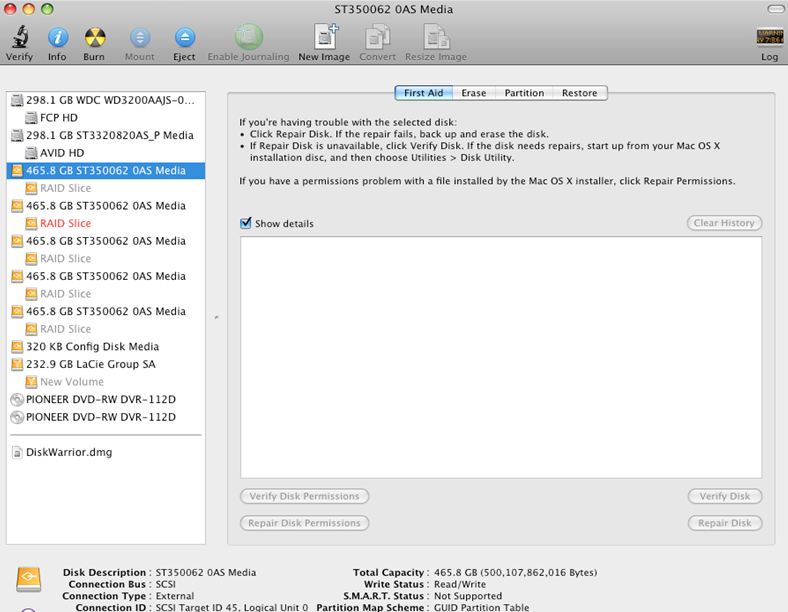Select the red RAID Slice entry
The height and width of the screenshot is (612, 788).
(106, 223)
